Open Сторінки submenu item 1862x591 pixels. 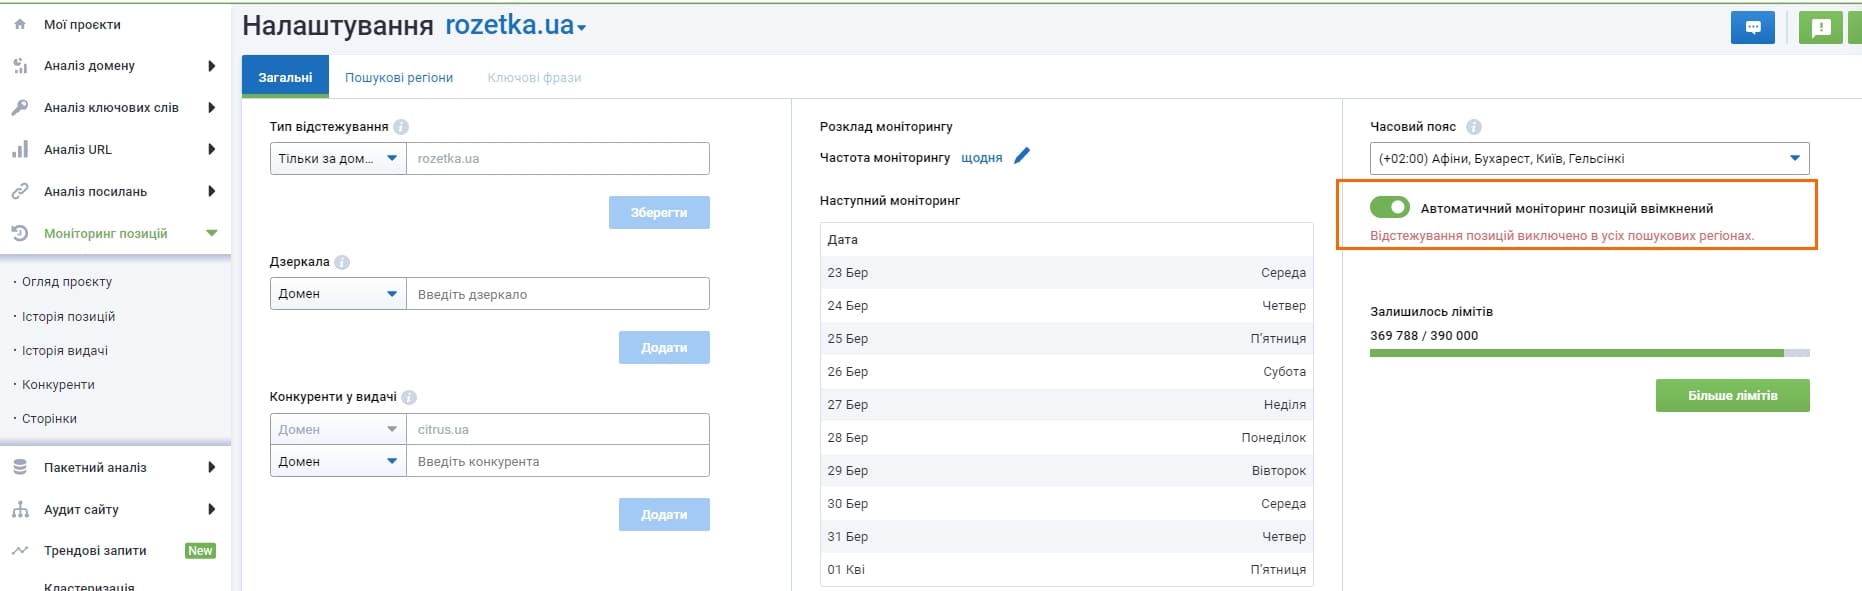coord(49,419)
